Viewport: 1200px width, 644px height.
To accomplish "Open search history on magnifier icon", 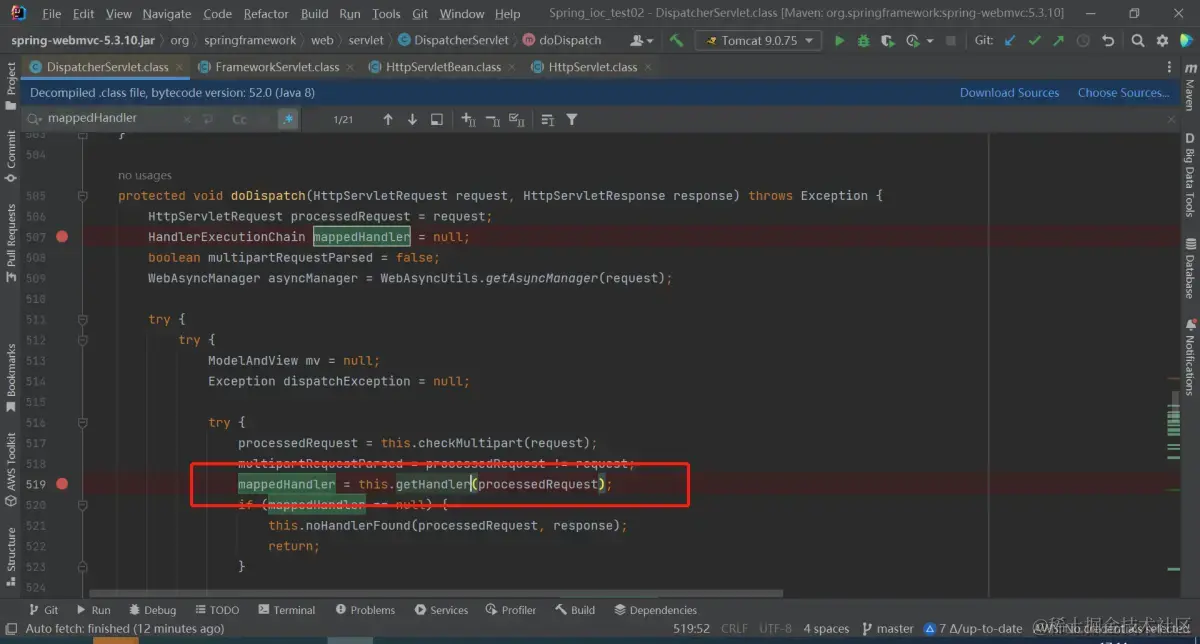I will click(33, 119).
